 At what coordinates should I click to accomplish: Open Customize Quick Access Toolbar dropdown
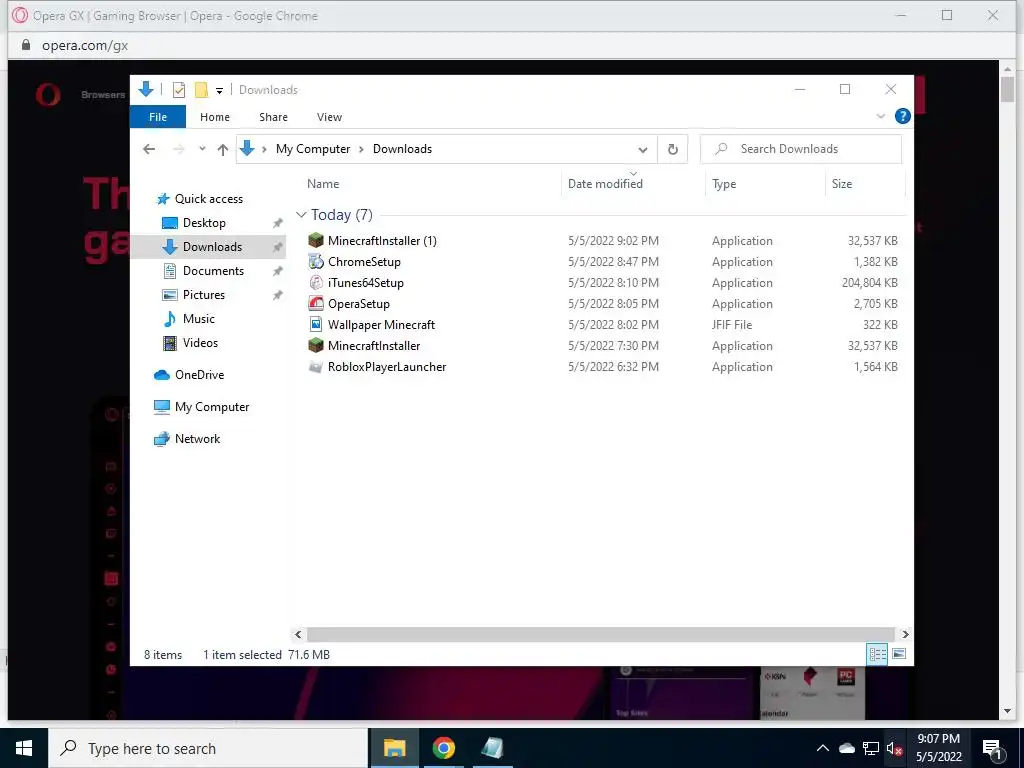coord(219,91)
